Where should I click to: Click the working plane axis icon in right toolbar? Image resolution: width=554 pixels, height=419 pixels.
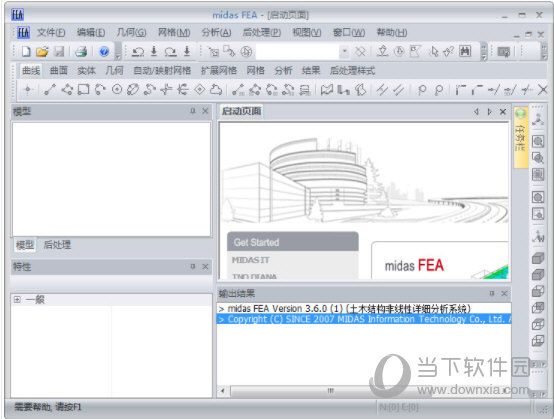538,236
